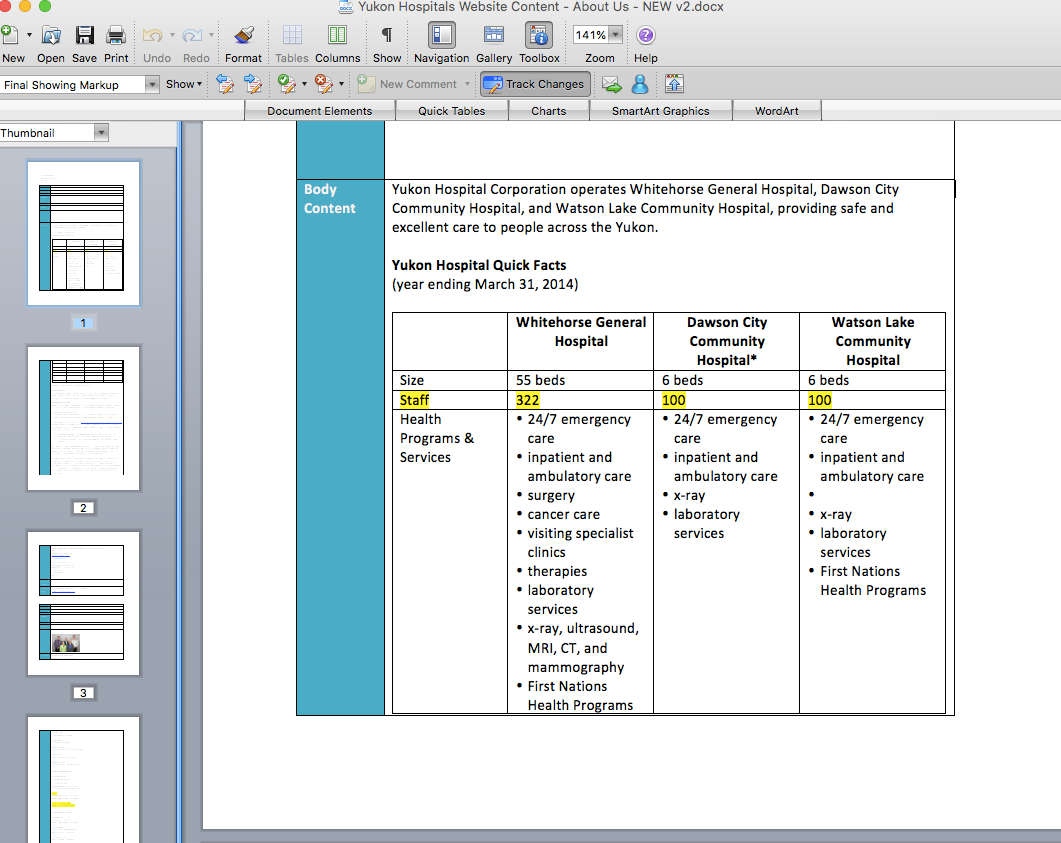Image resolution: width=1061 pixels, height=843 pixels.
Task: Click the Help question mark icon
Action: pyautogui.click(x=646, y=35)
